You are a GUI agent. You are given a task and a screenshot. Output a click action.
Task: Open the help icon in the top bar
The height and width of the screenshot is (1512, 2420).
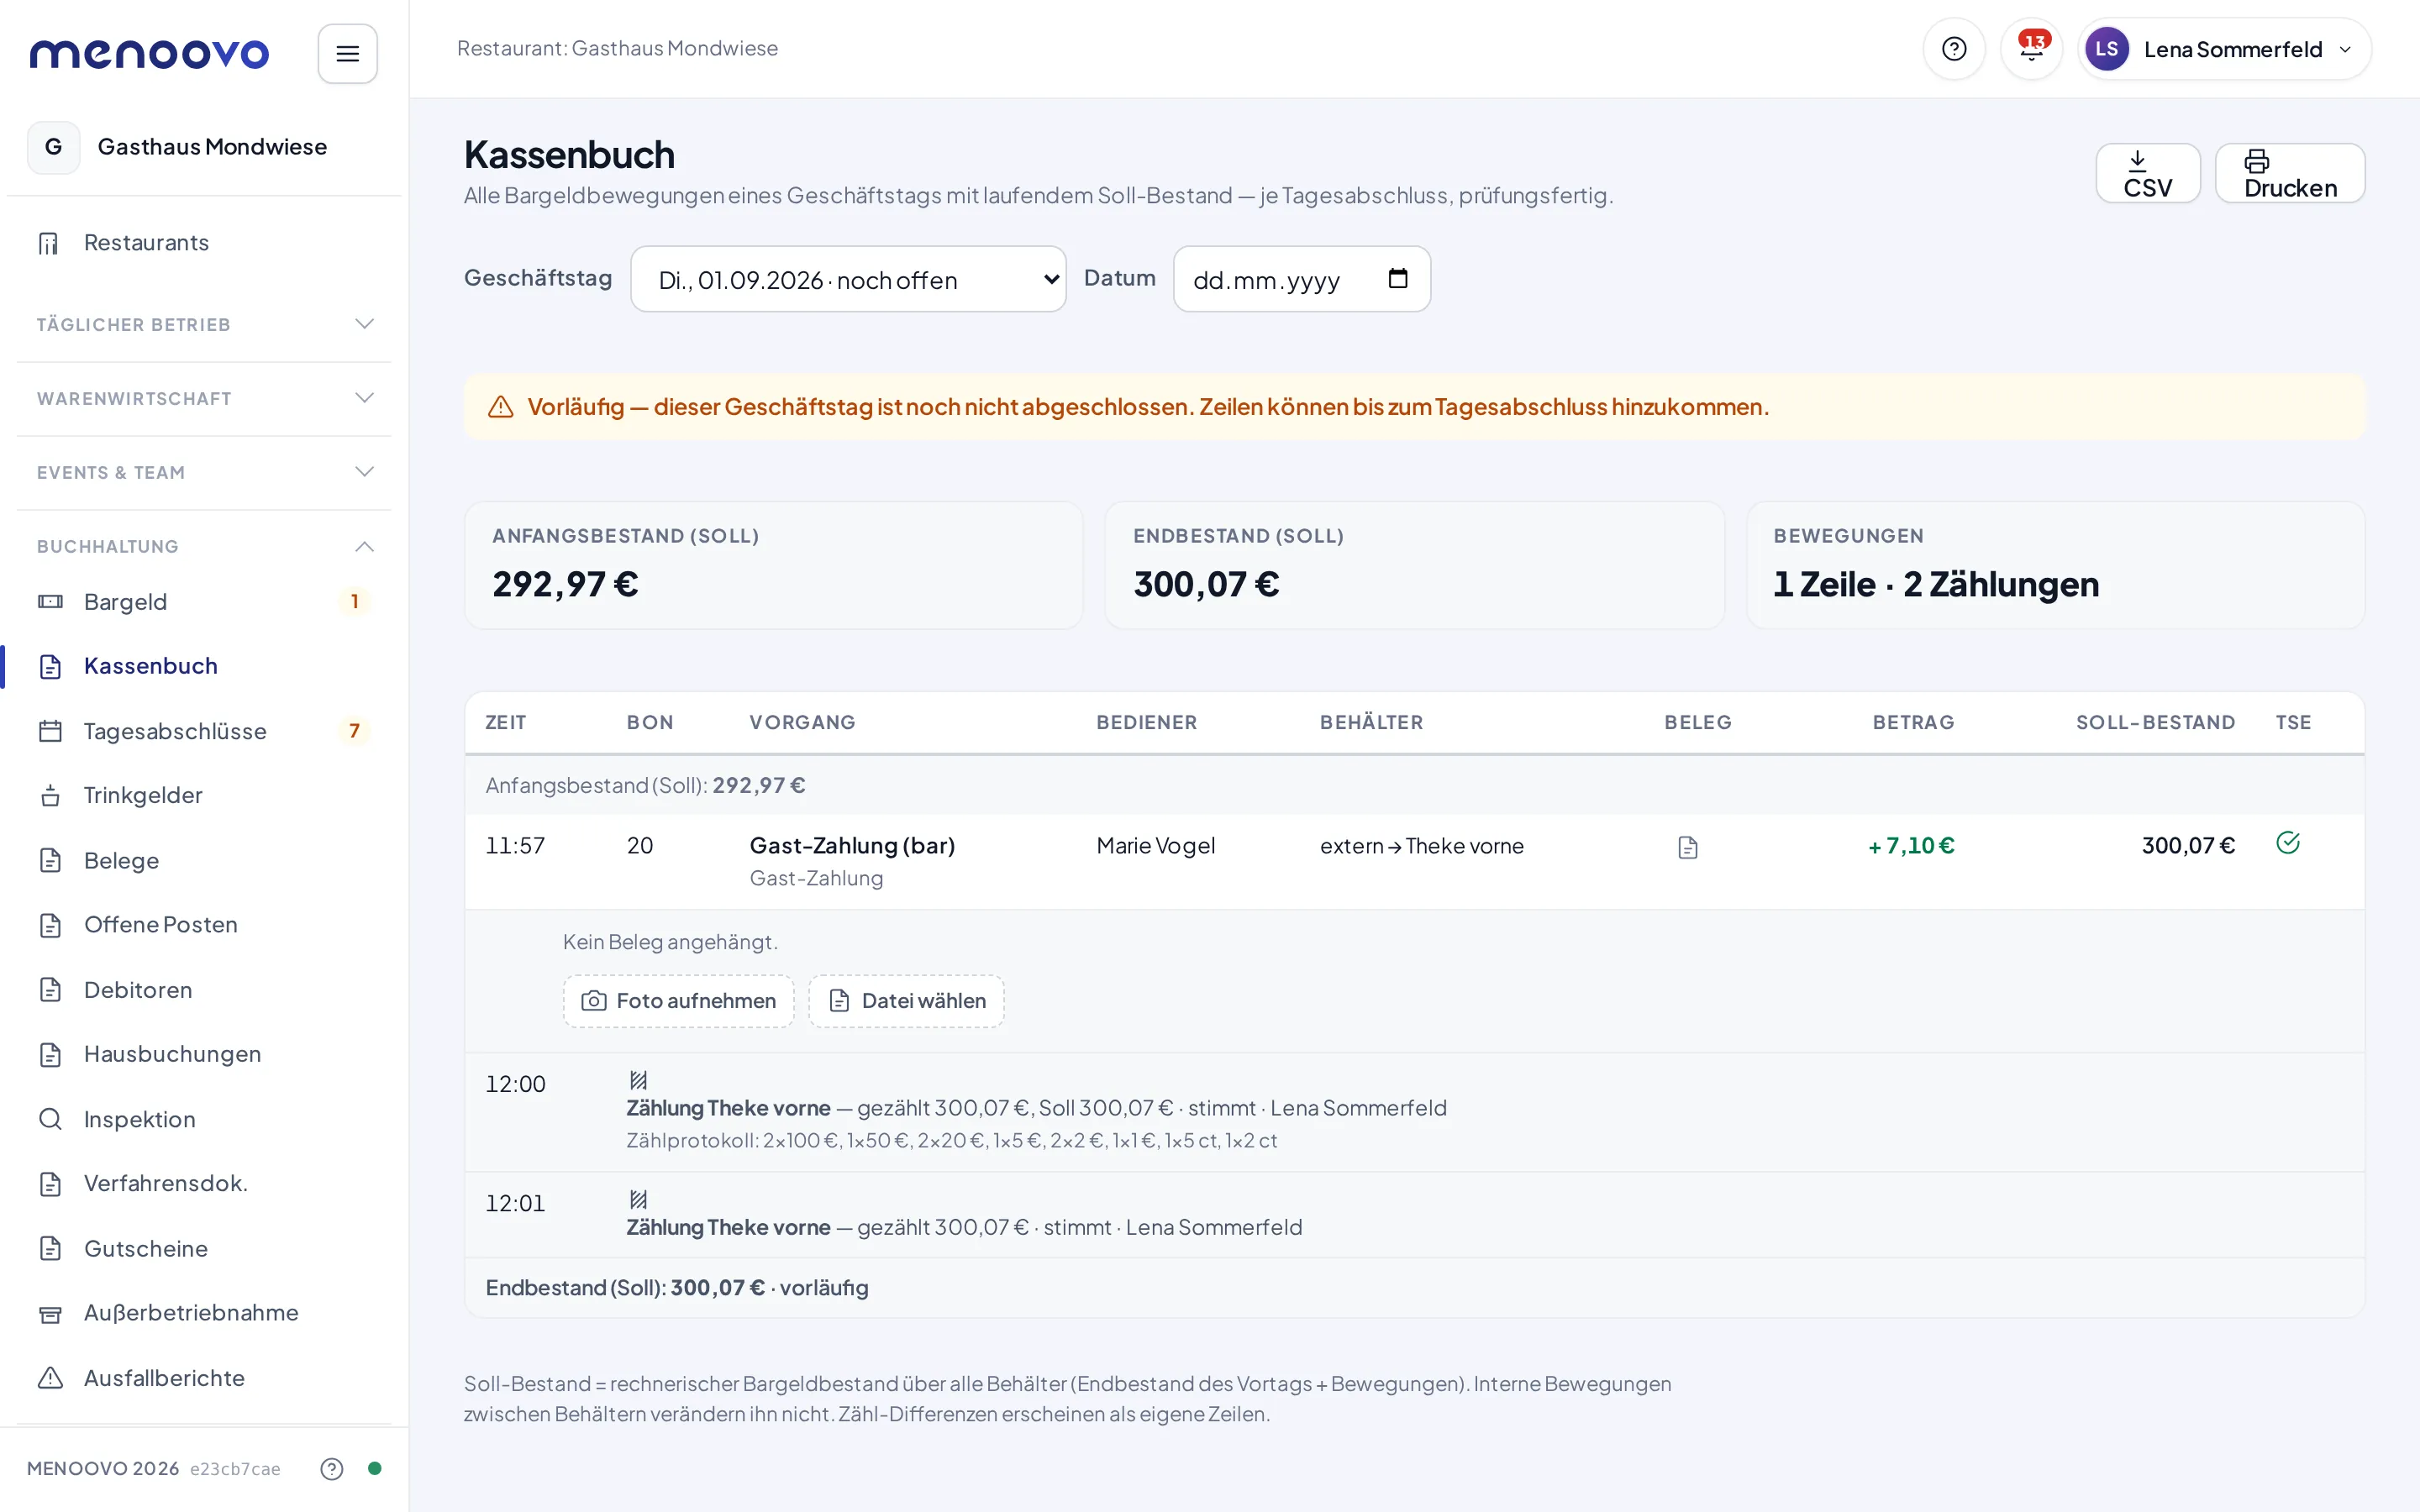tap(1953, 49)
